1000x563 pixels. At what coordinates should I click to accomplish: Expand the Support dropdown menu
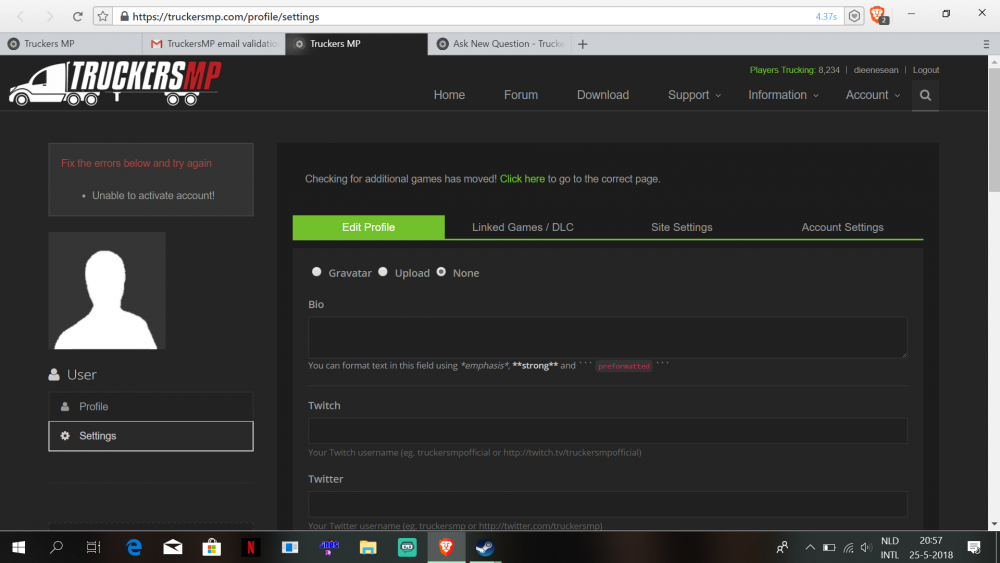694,95
